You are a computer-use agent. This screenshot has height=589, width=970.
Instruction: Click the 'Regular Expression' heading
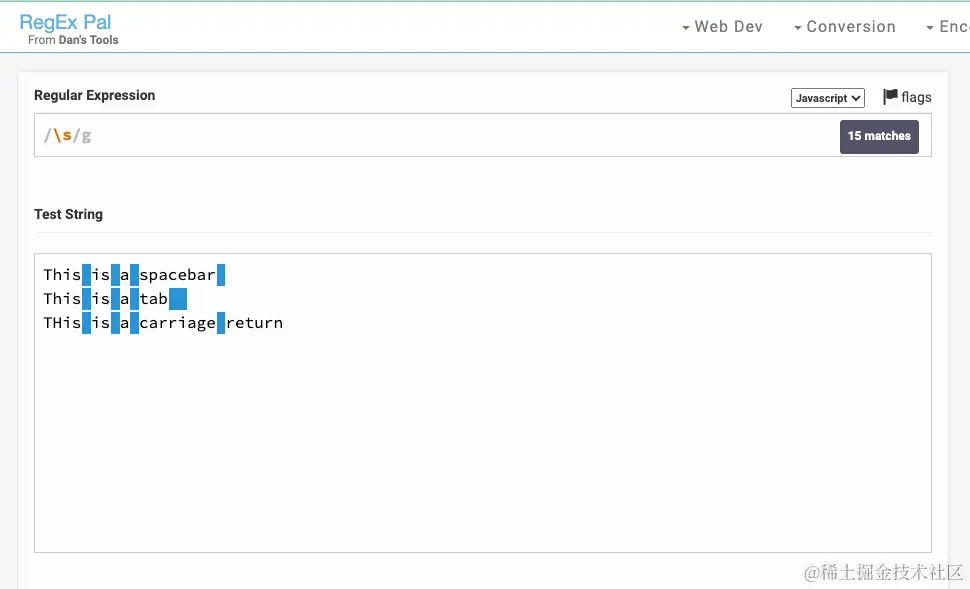95,95
